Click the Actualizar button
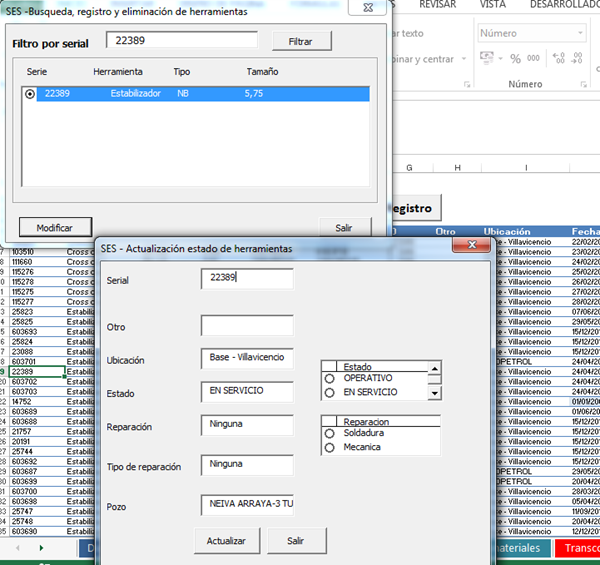The height and width of the screenshot is (565, 600). point(226,540)
